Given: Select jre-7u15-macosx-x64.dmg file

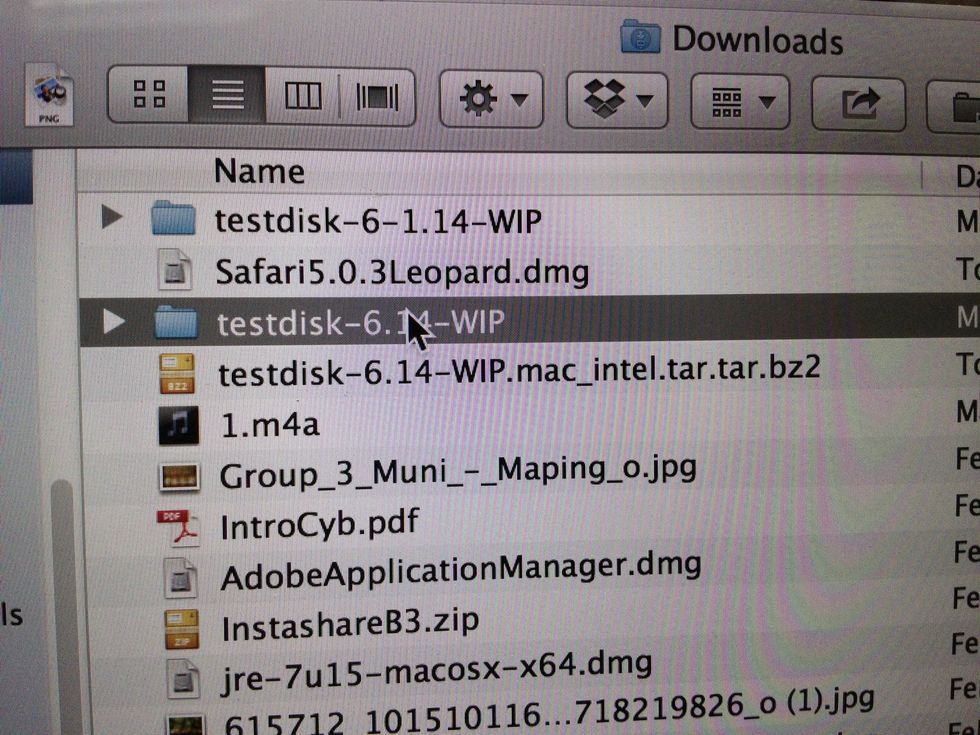Looking at the screenshot, I should (435, 664).
